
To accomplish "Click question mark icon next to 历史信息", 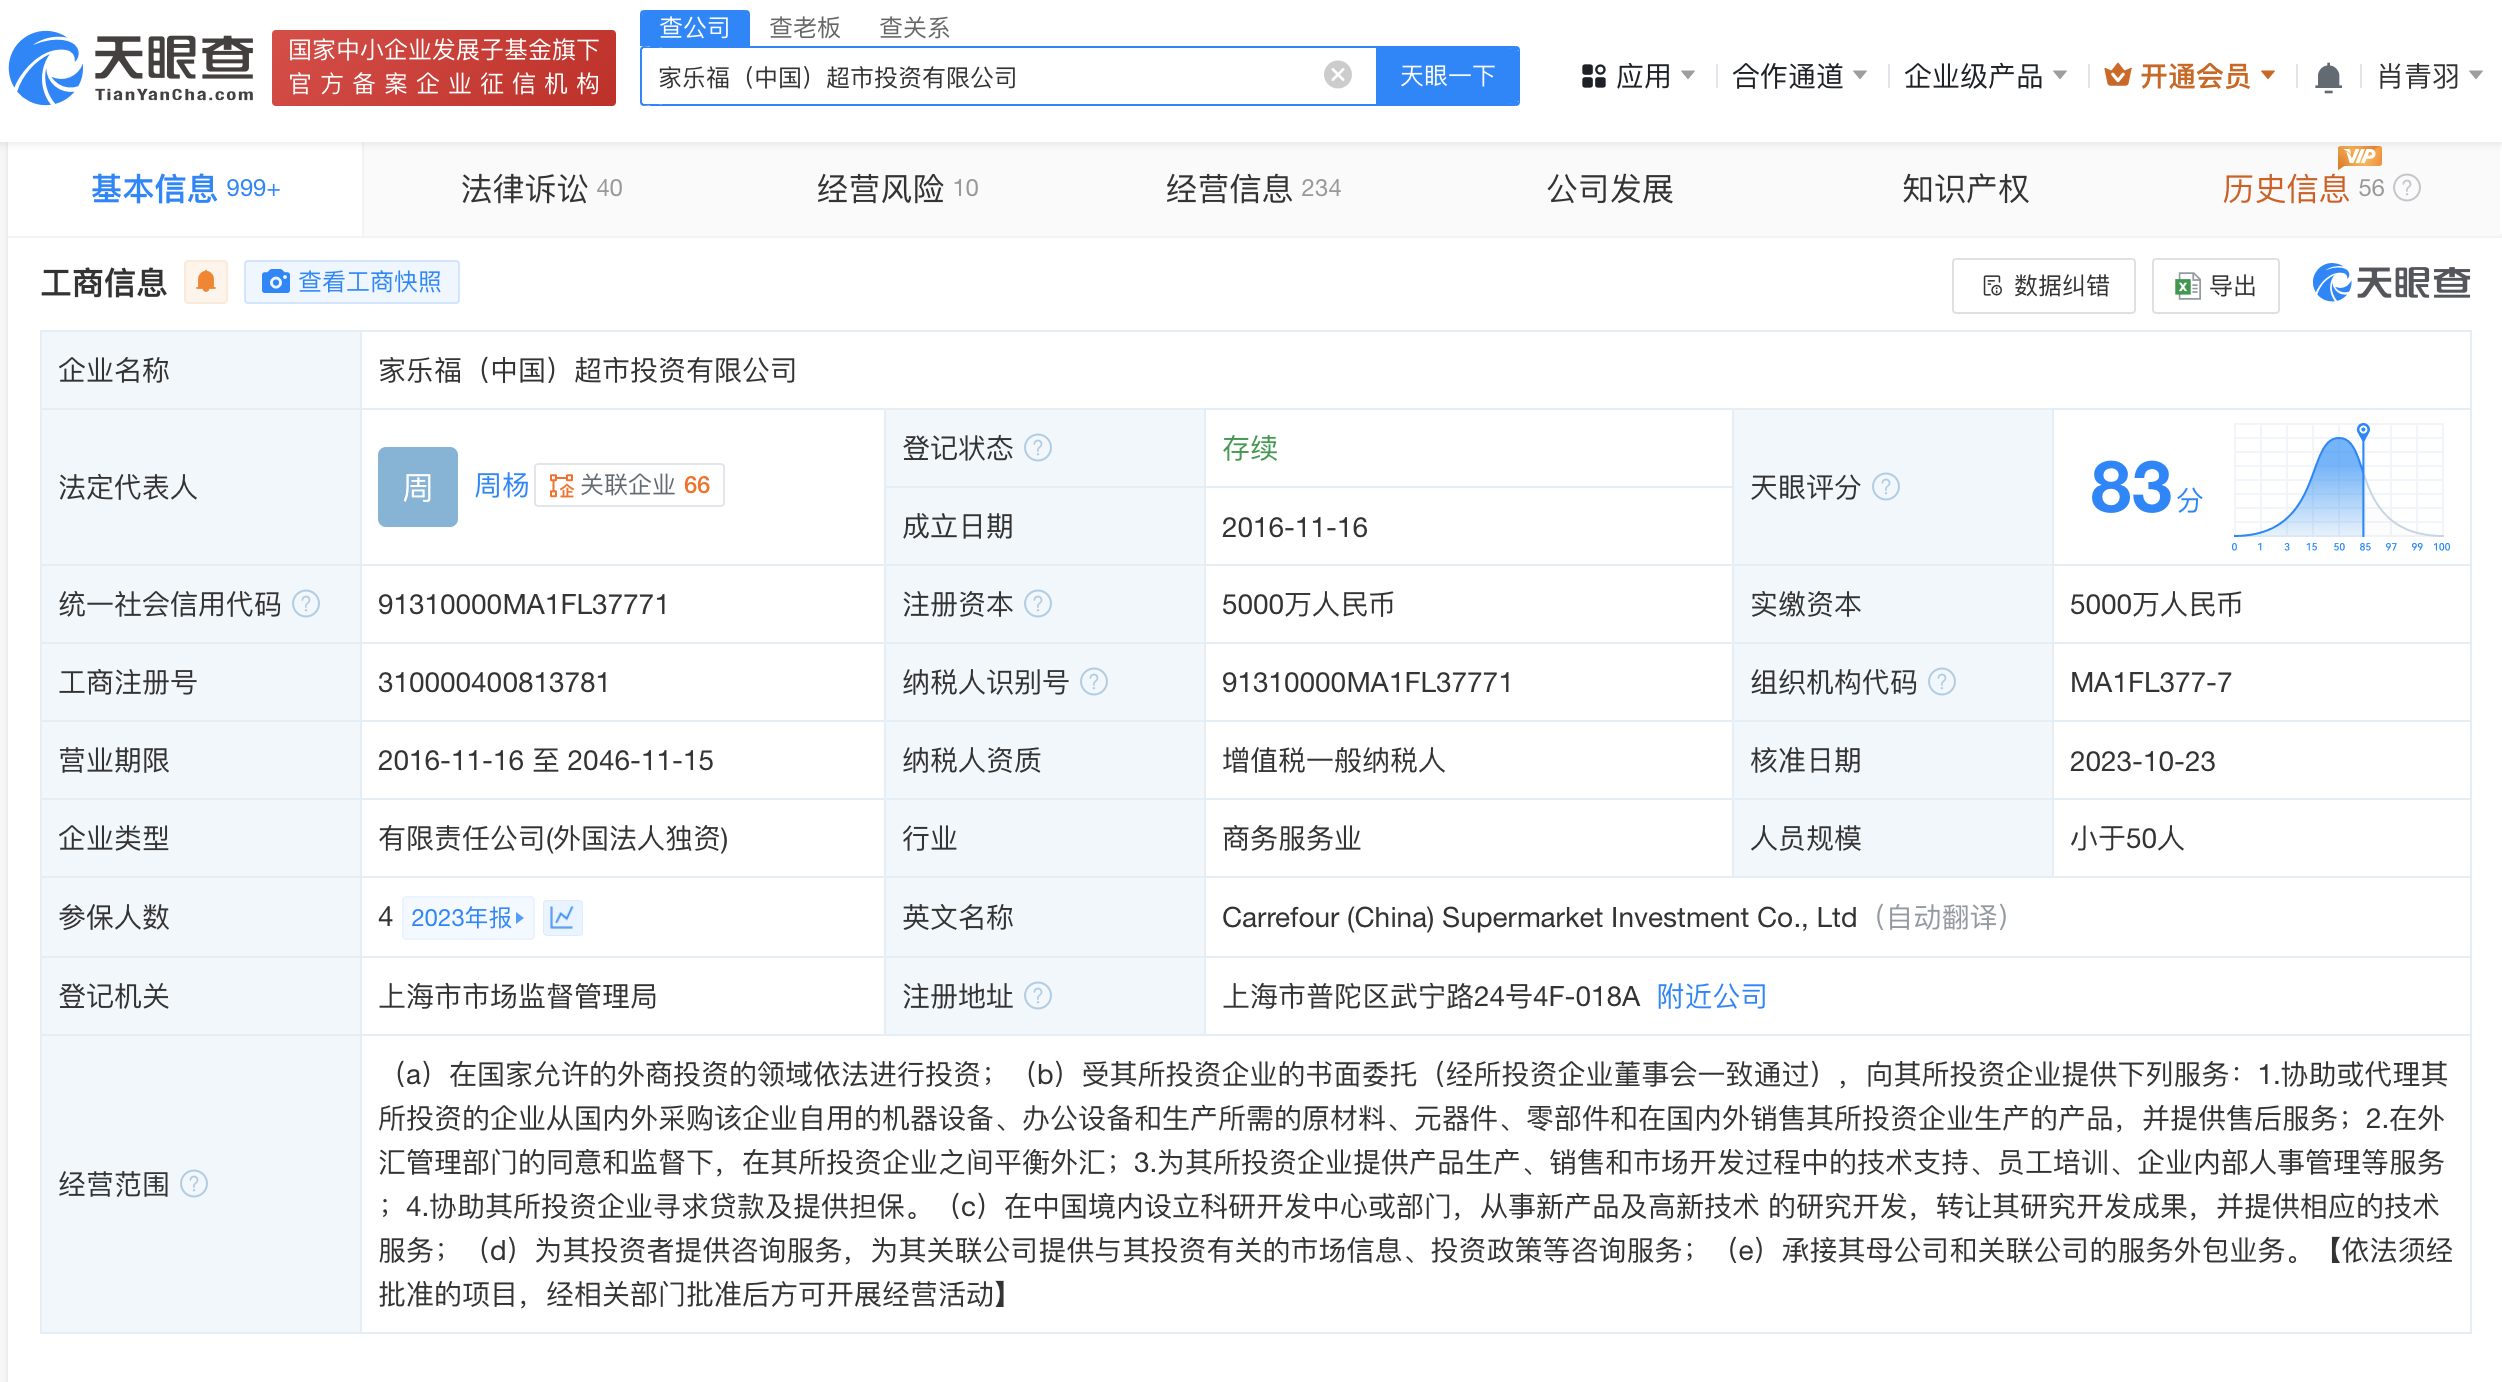I will tap(2408, 188).
